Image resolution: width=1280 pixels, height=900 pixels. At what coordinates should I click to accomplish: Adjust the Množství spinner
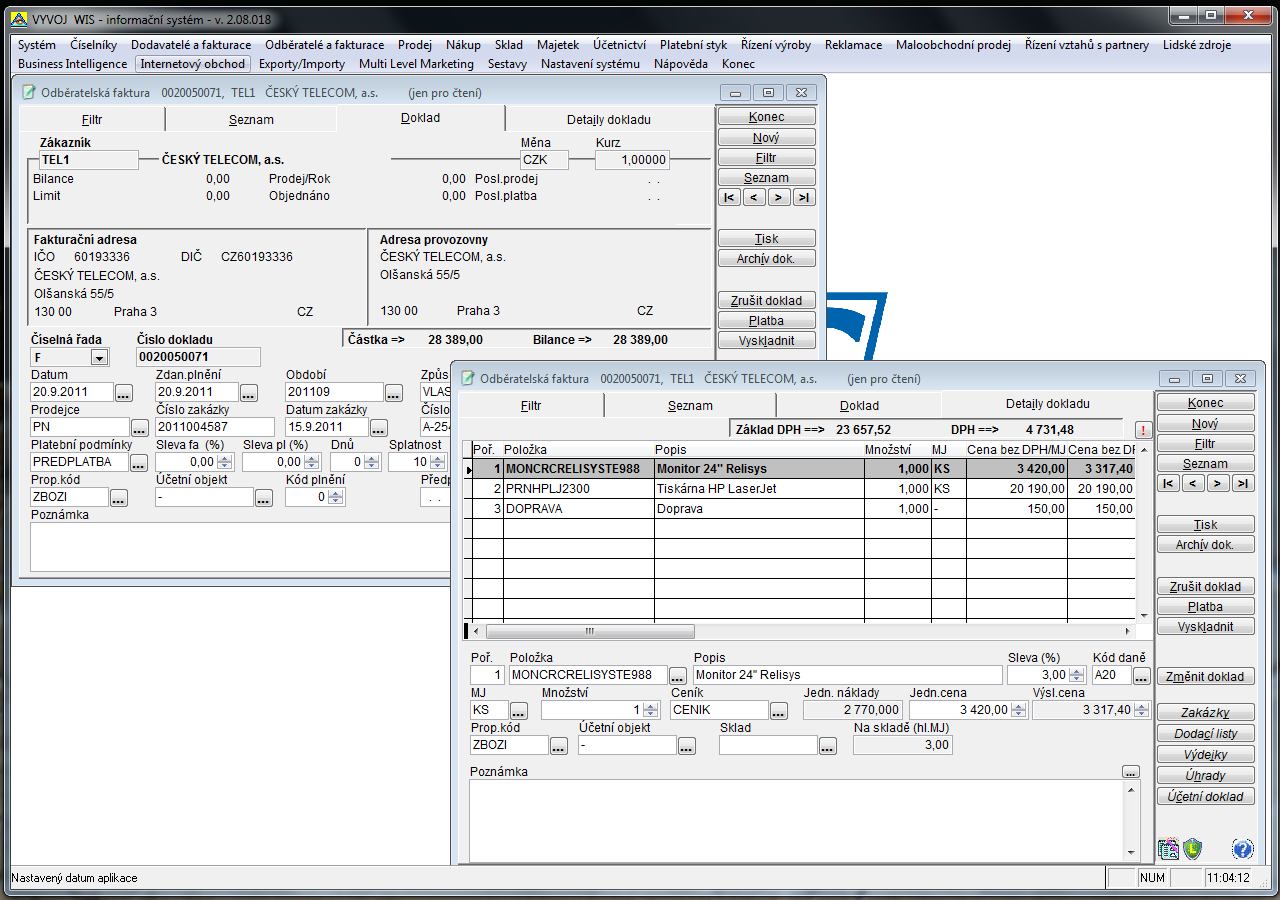[x=652, y=710]
